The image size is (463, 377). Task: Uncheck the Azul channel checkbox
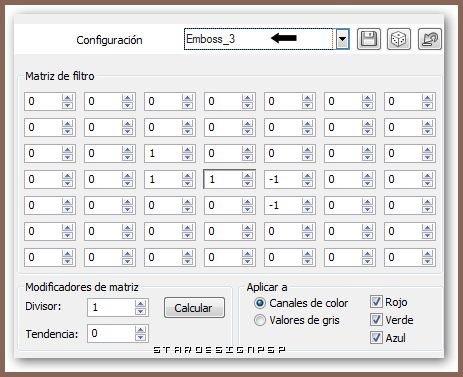click(376, 338)
